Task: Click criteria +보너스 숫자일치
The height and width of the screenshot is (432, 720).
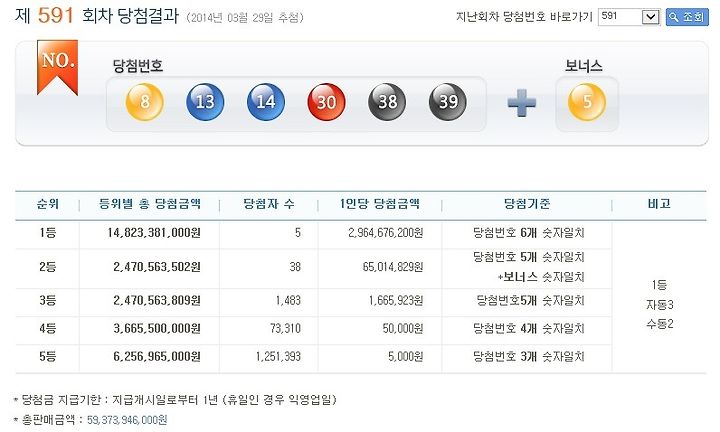Action: (x=541, y=277)
